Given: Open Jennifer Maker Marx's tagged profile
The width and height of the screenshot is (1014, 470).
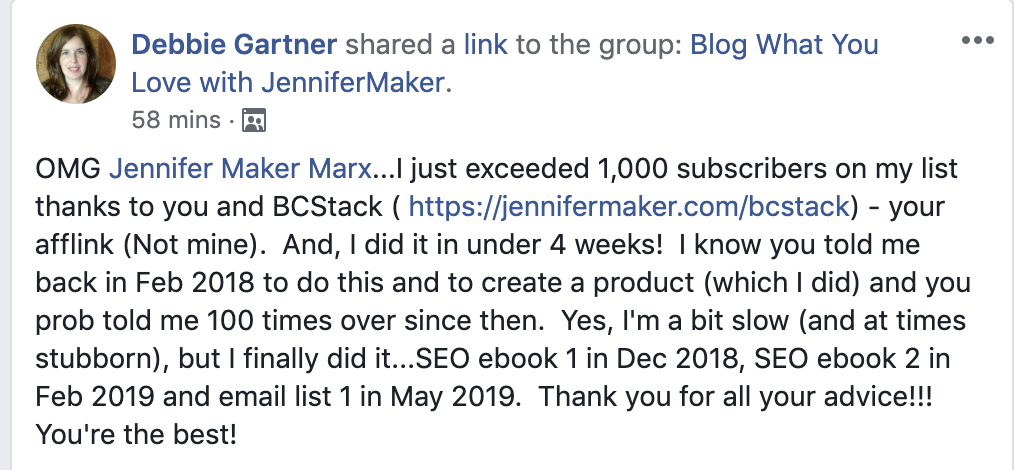Looking at the screenshot, I should [x=241, y=169].
